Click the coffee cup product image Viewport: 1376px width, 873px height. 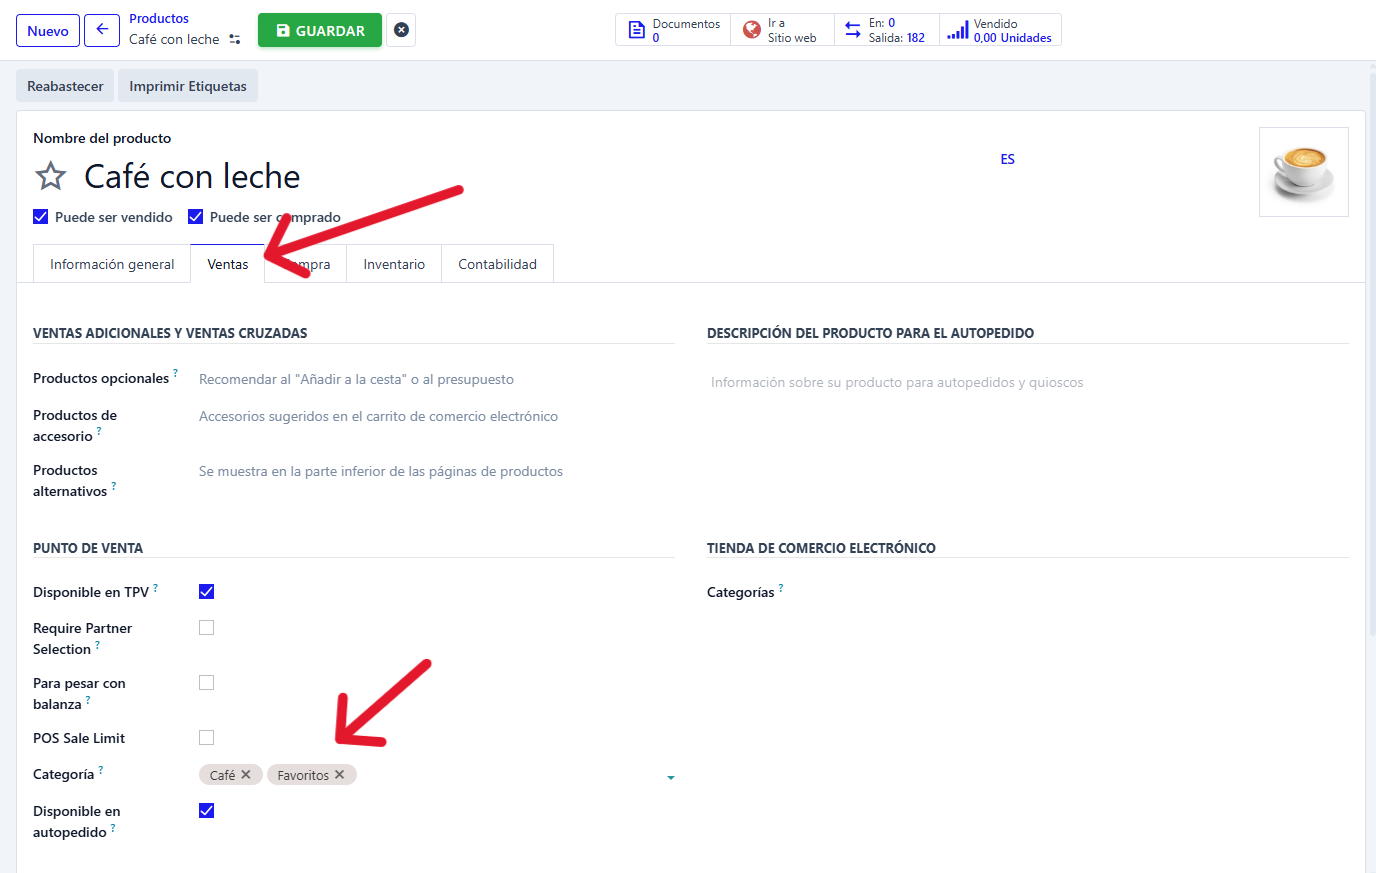tap(1303, 172)
